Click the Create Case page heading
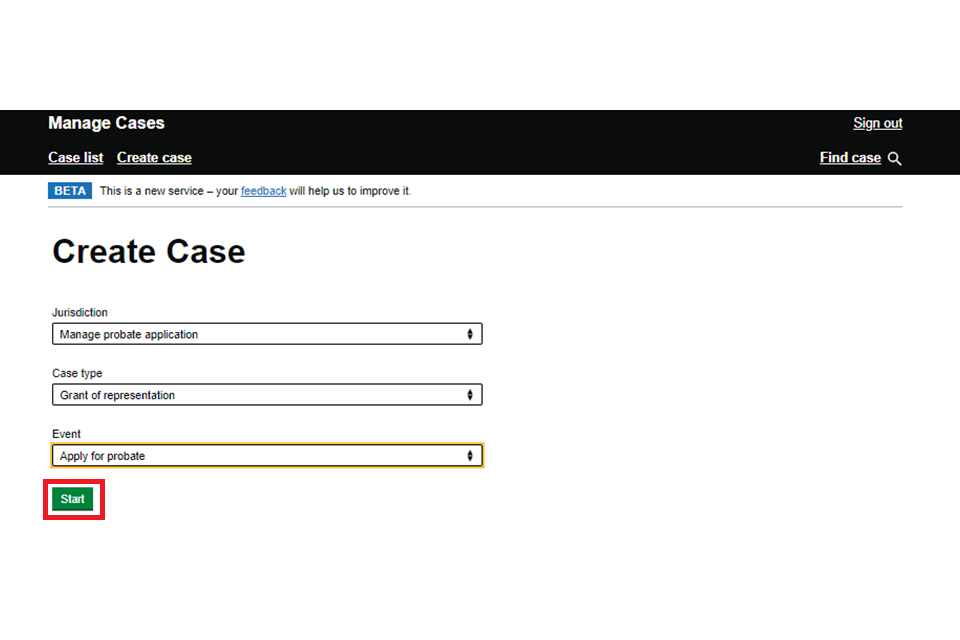This screenshot has width=960, height=640. tap(148, 251)
